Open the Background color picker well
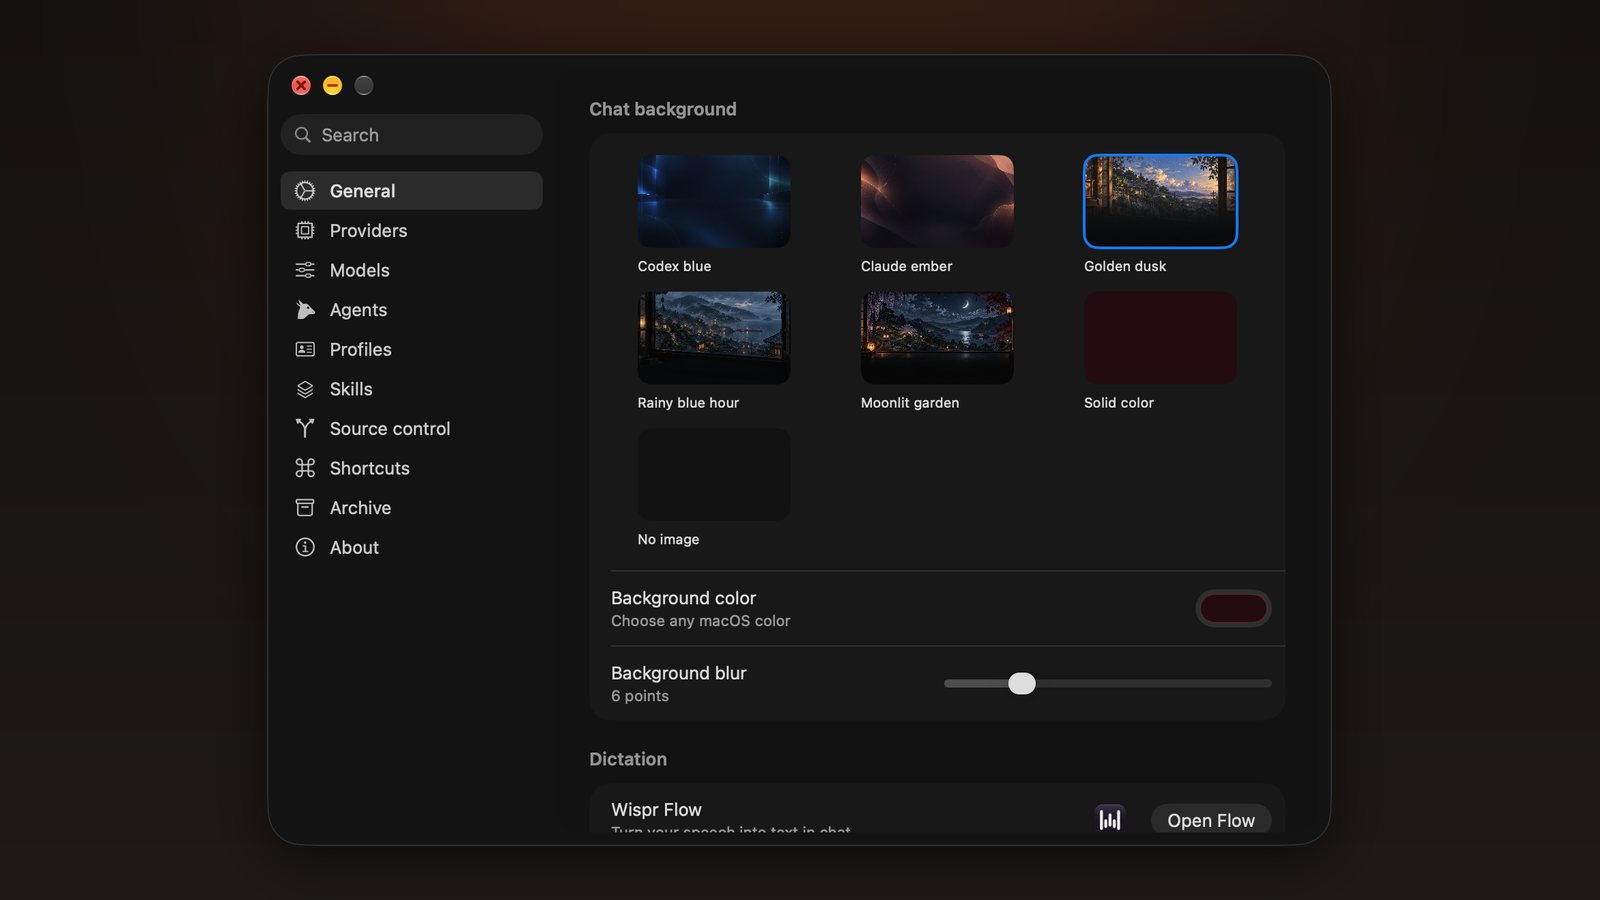Screen dimensions: 1600x900 (x=1233, y=608)
